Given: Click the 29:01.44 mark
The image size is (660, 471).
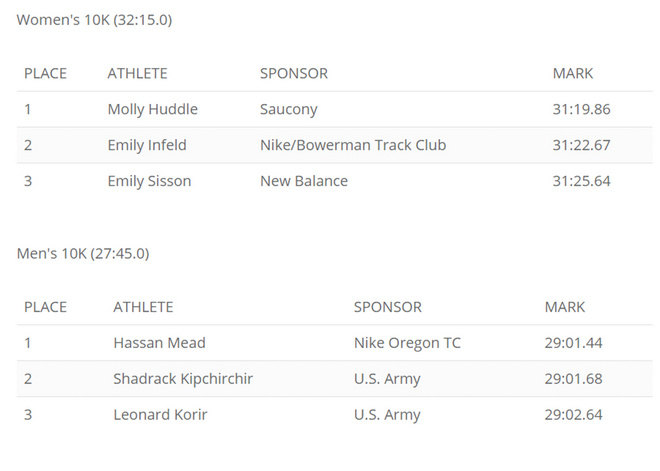Looking at the screenshot, I should coord(573,343).
